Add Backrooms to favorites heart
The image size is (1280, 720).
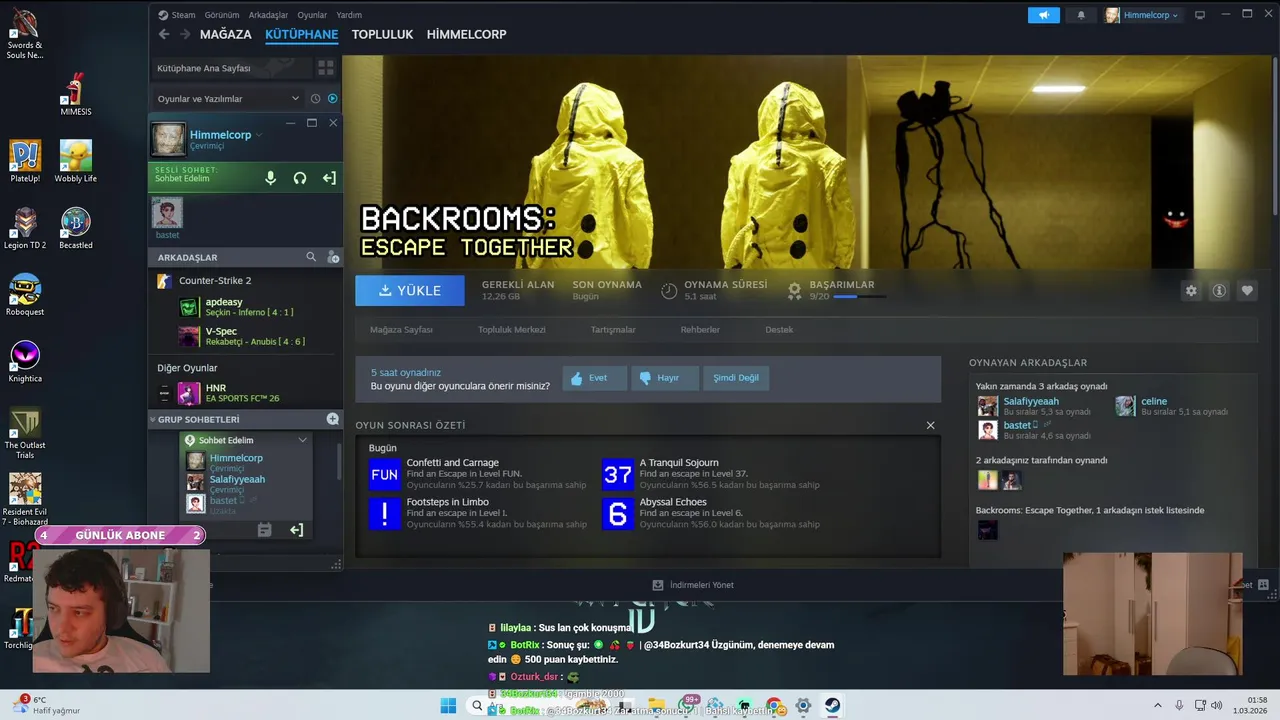pos(1247,290)
